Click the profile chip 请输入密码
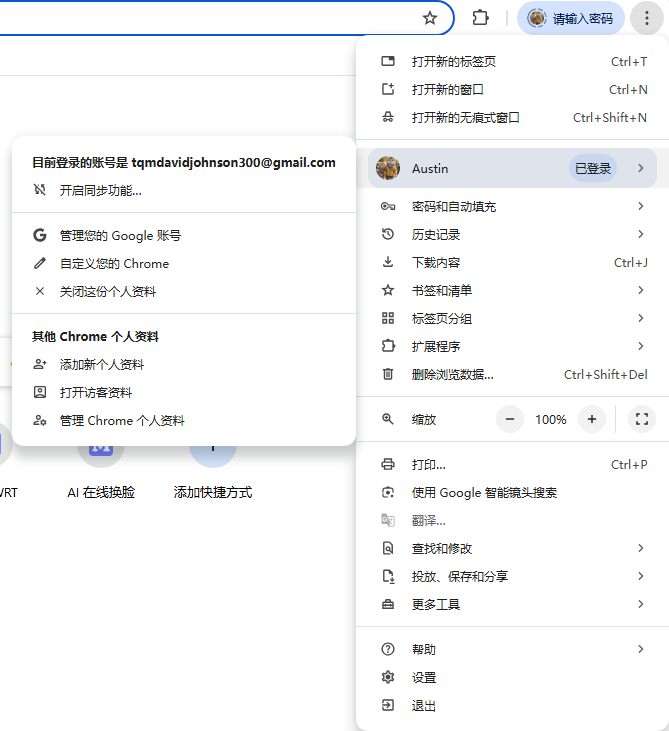Viewport: 669px width, 731px height. point(571,18)
